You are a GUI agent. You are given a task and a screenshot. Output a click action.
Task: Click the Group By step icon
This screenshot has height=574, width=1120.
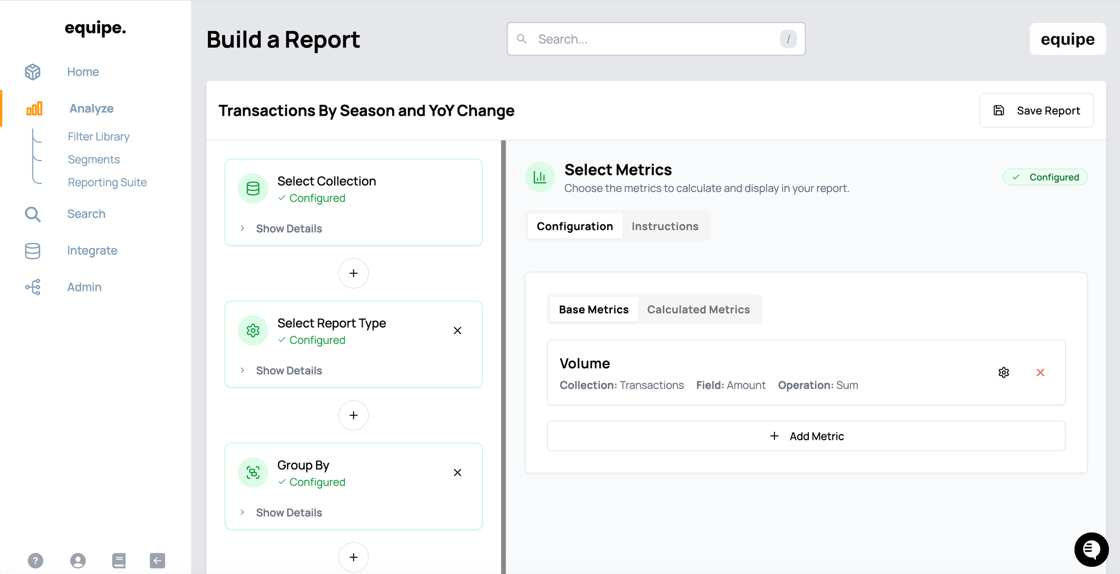pyautogui.click(x=253, y=473)
